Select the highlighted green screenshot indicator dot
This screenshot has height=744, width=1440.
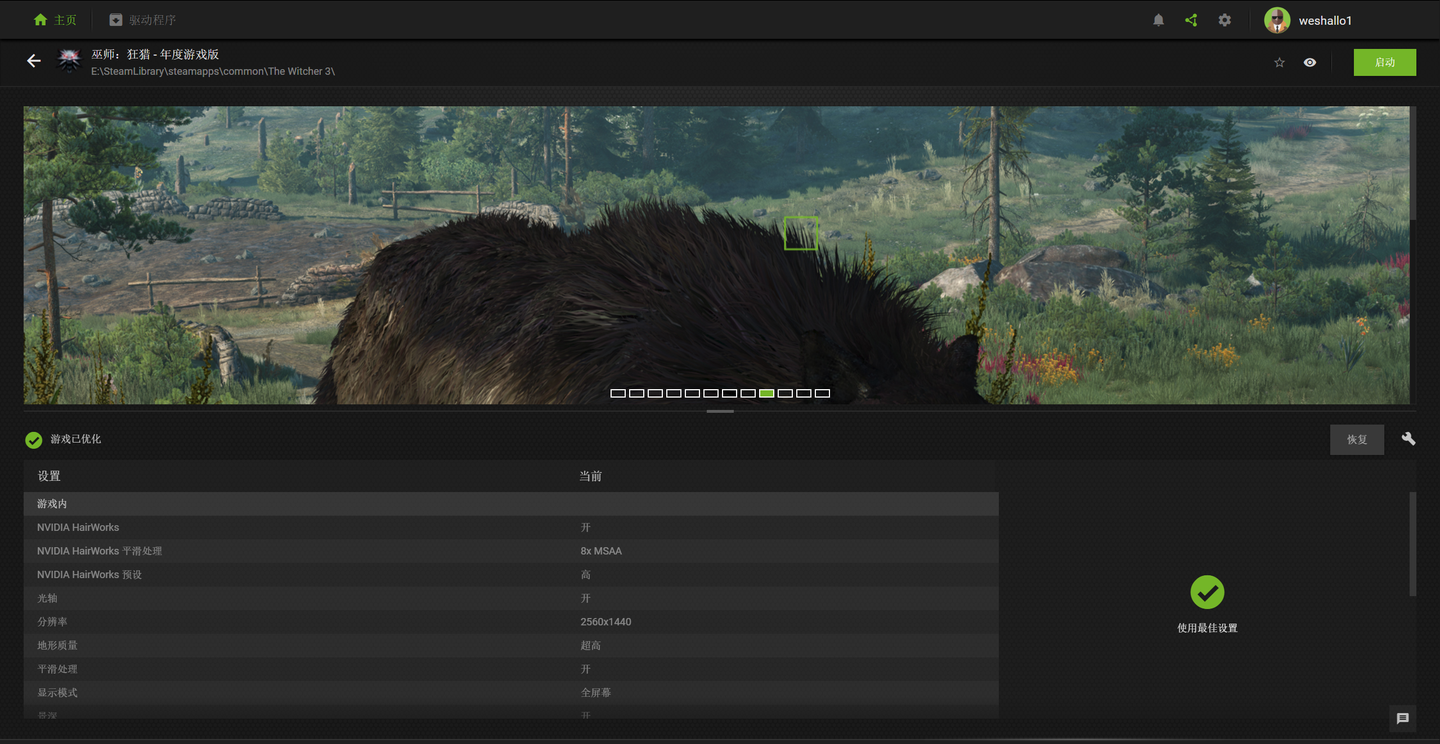point(767,394)
